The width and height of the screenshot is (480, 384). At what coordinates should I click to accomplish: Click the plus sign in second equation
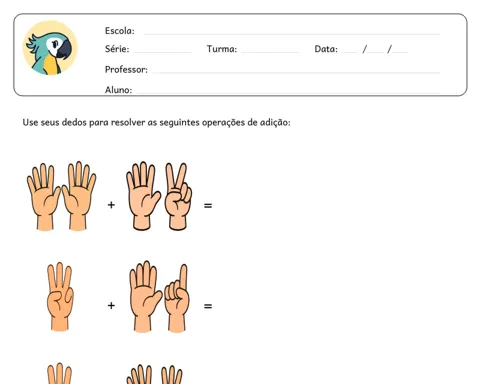pyautogui.click(x=111, y=305)
